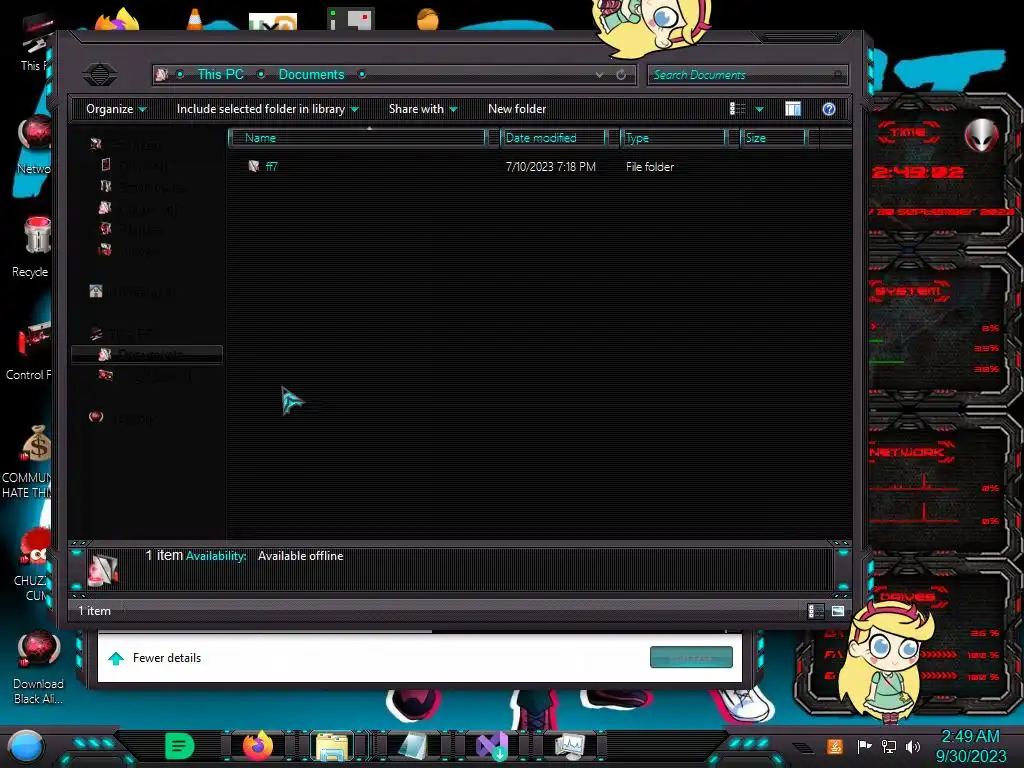Click the folder thumbnail in details pane
The image size is (1024, 768).
(103, 569)
